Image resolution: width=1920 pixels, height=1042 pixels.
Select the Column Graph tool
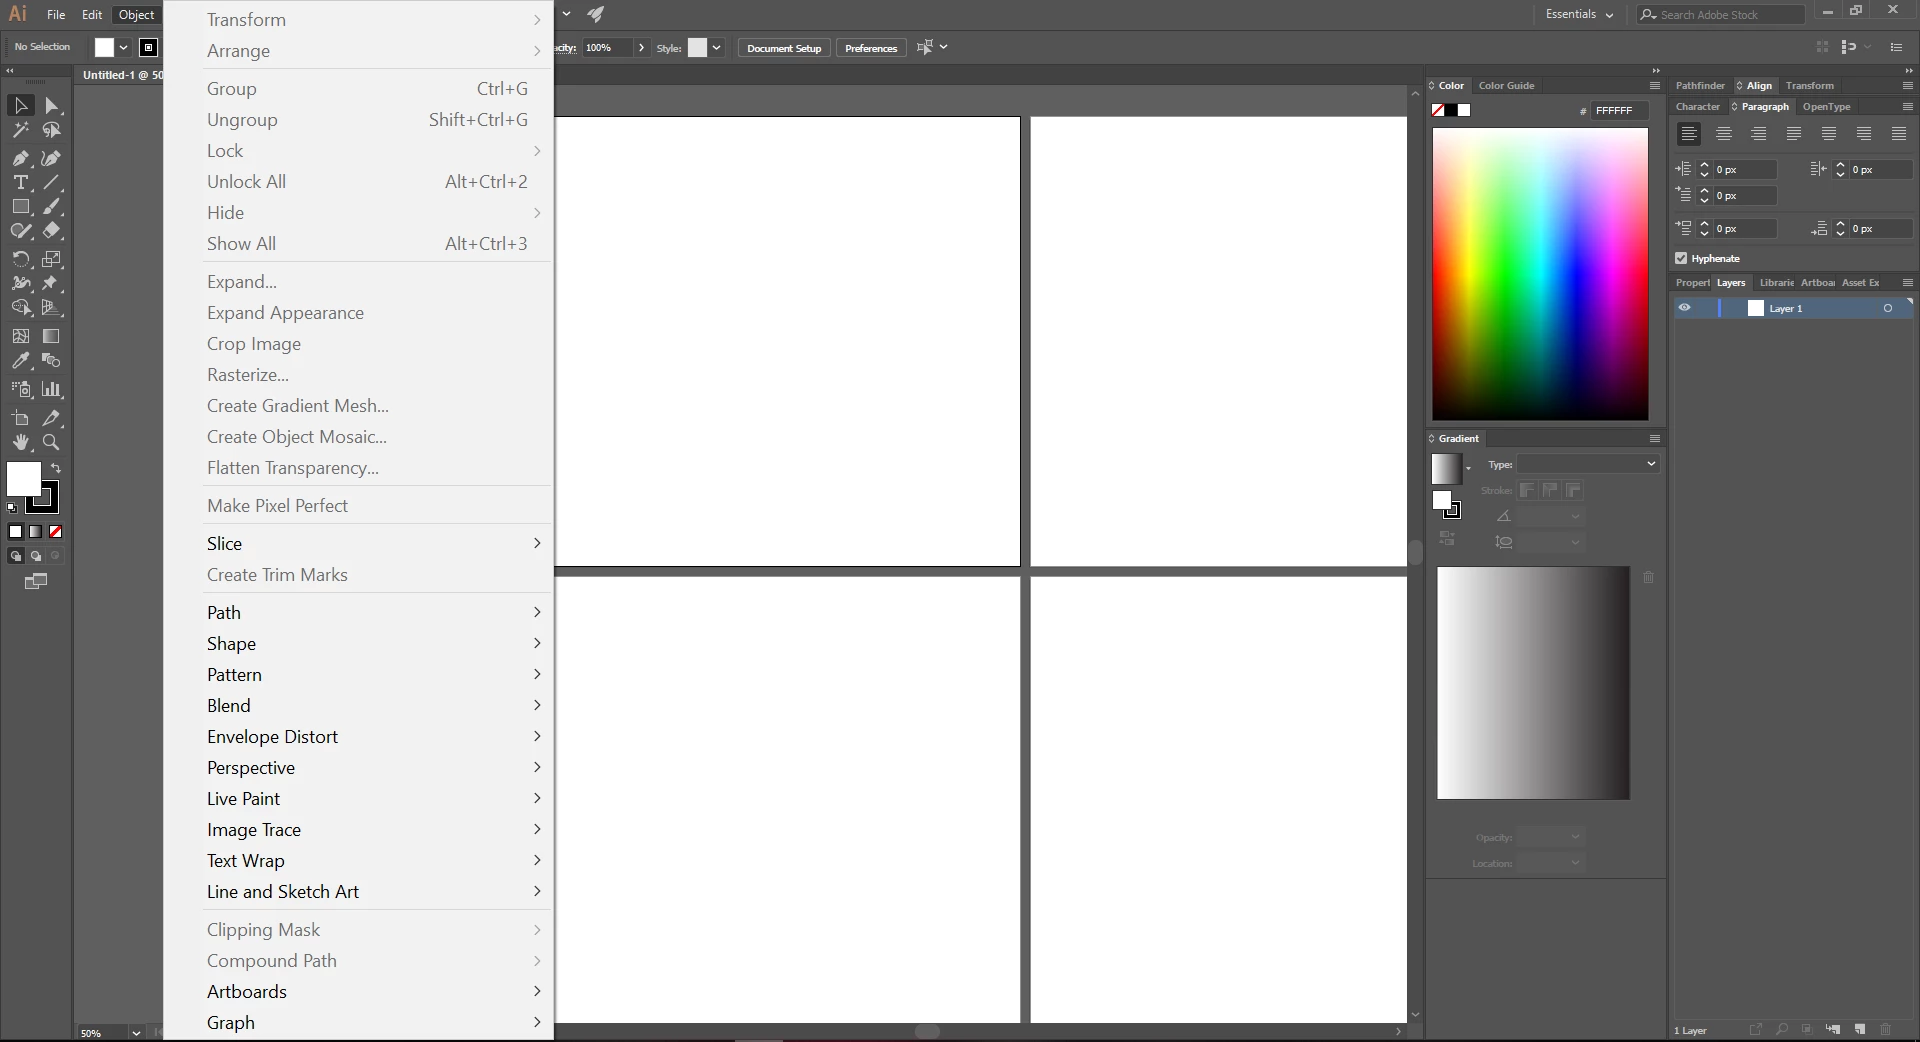52,389
